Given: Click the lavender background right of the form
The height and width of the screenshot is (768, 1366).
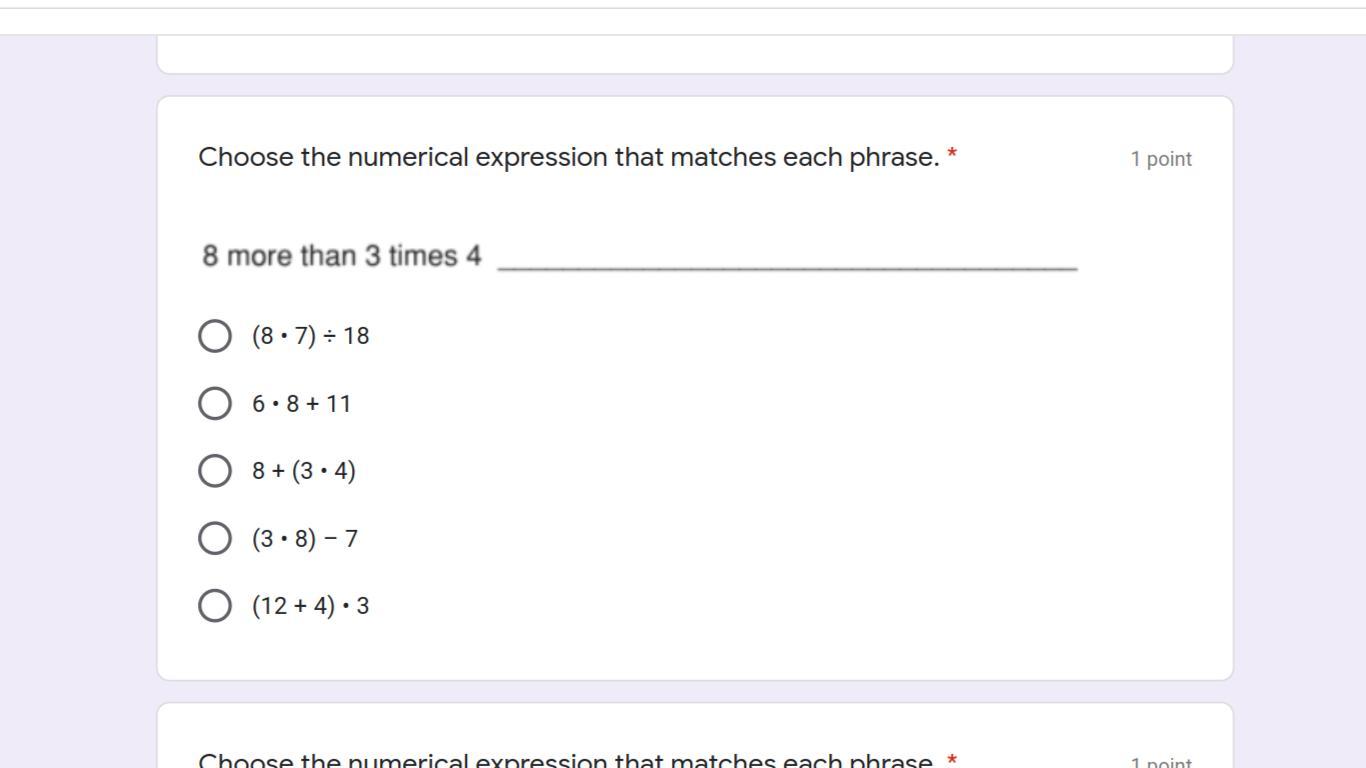Looking at the screenshot, I should (x=1300, y=400).
